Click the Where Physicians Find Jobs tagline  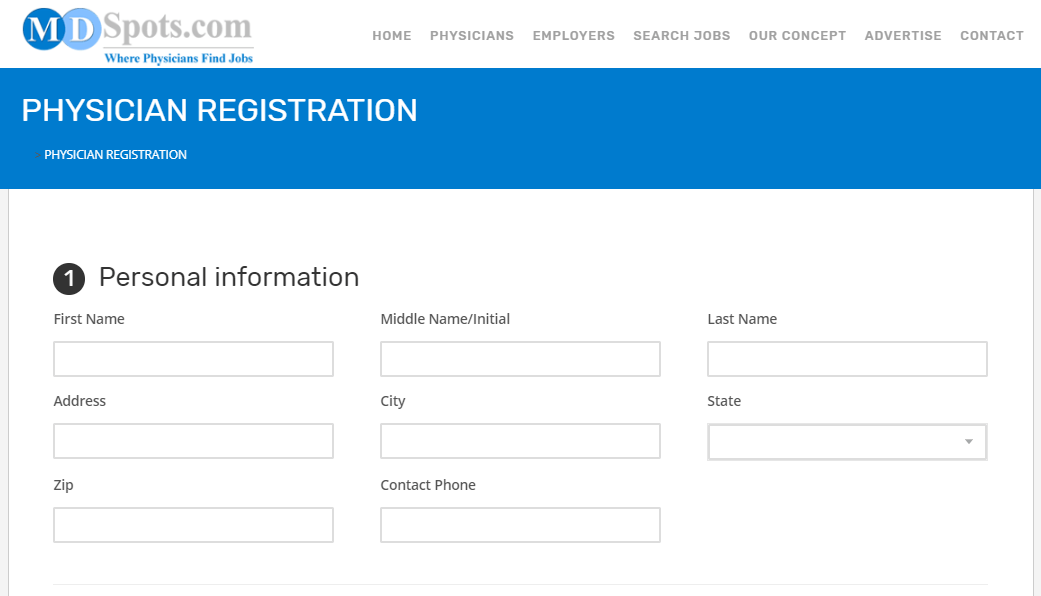[x=179, y=58]
